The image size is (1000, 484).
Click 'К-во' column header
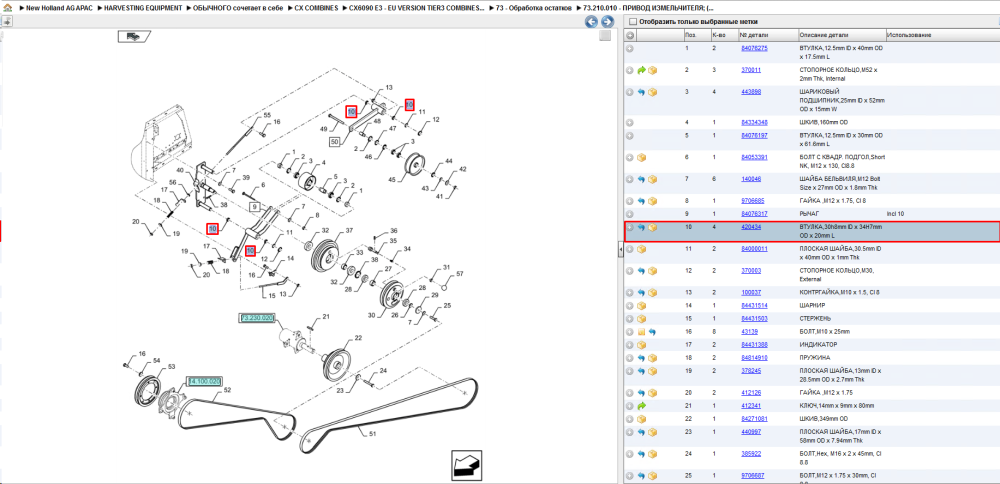pos(724,35)
